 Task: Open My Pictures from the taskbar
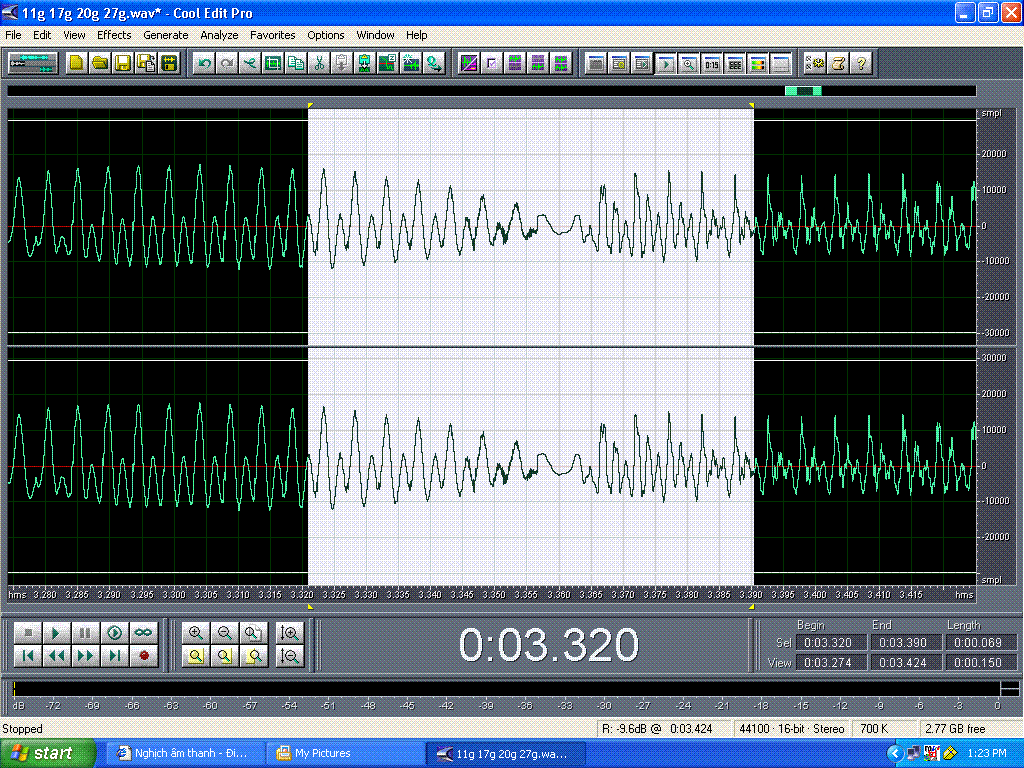coord(322,753)
